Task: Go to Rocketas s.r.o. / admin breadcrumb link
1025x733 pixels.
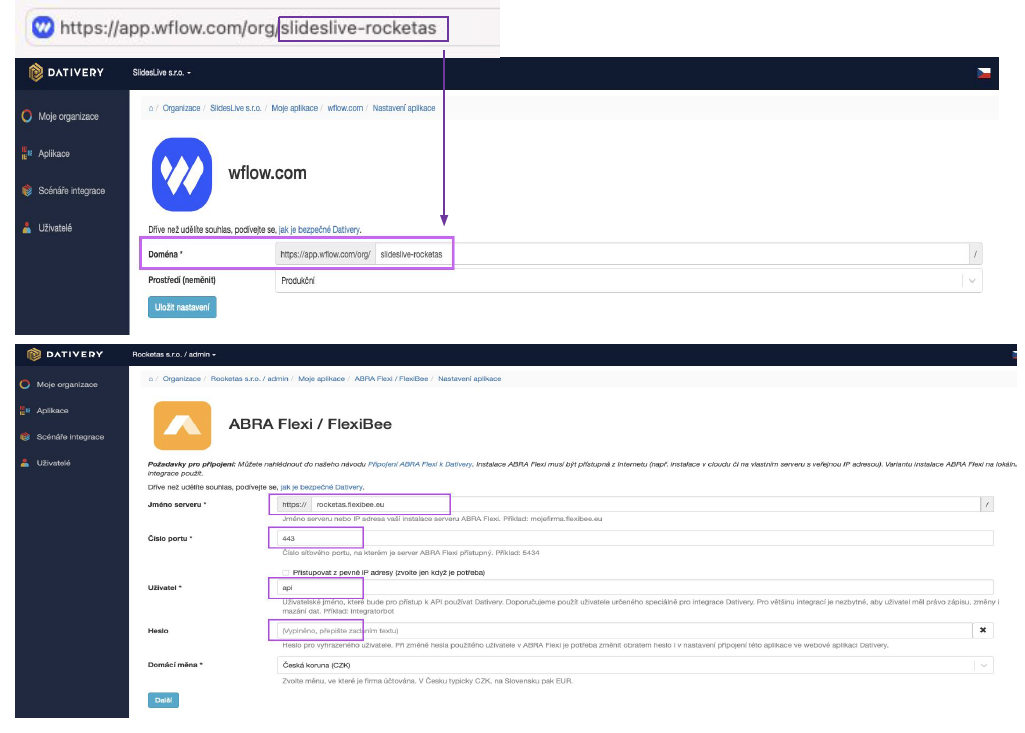Action: coord(249,379)
